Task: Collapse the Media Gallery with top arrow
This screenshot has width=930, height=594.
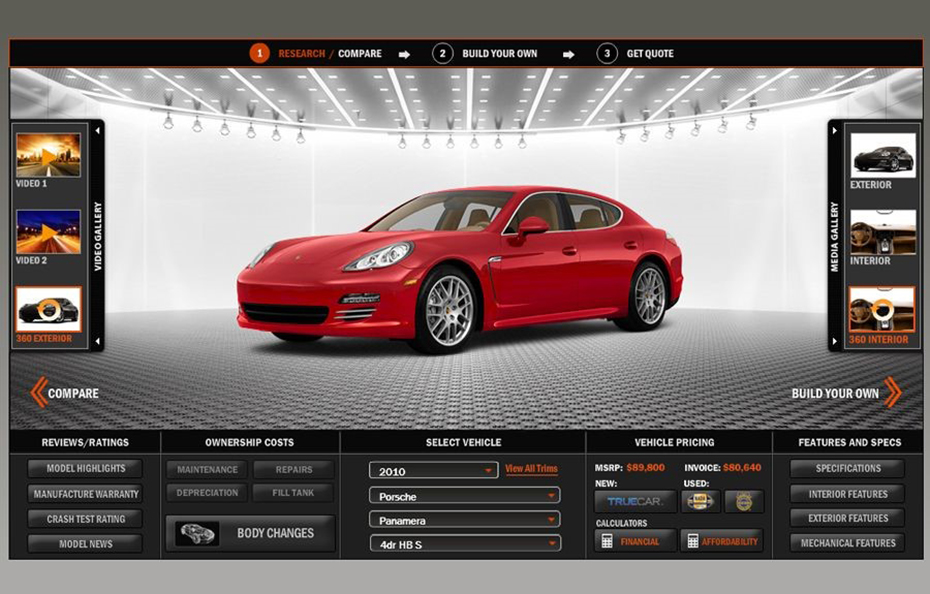Action: pyautogui.click(x=834, y=131)
